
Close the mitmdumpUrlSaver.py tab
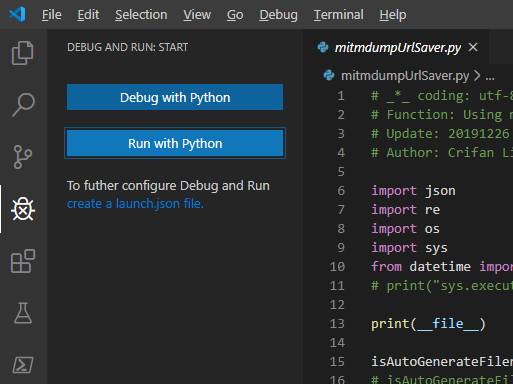(x=473, y=47)
